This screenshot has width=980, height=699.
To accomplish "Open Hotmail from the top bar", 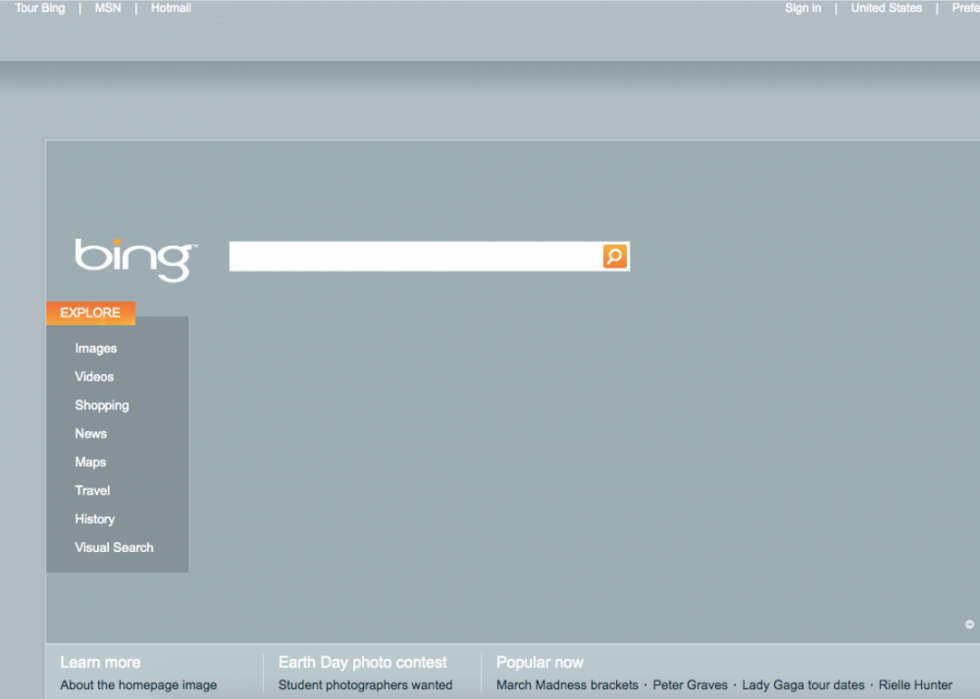I will tap(171, 8).
